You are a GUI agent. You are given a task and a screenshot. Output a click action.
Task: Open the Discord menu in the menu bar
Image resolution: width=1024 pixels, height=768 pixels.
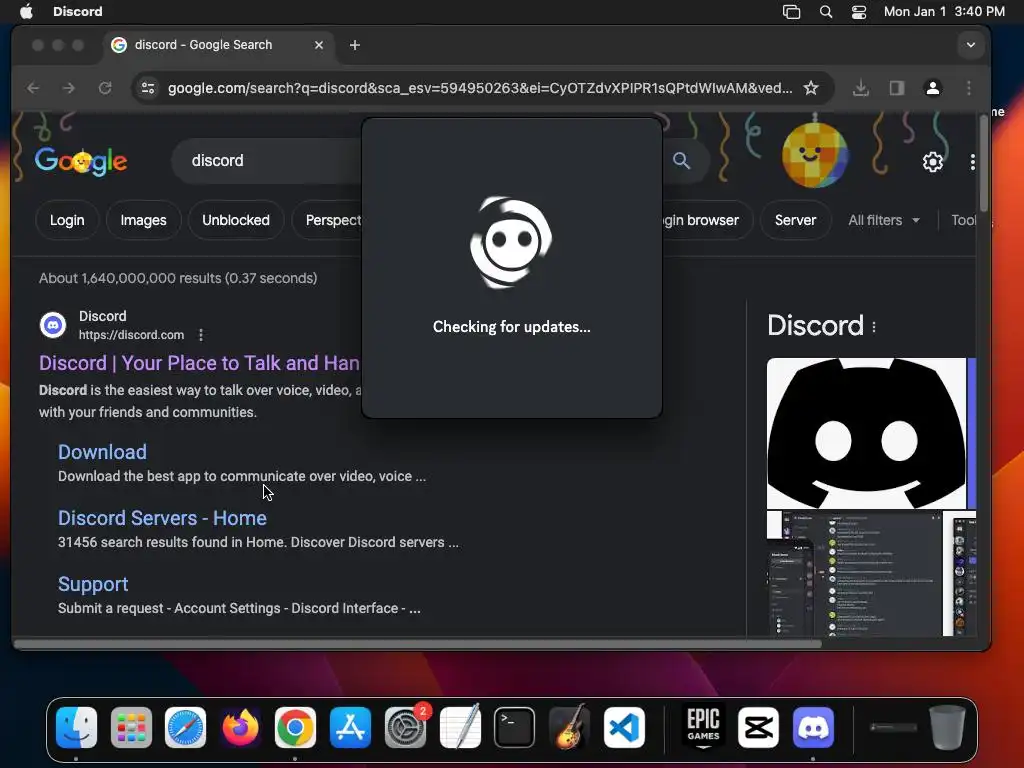(x=78, y=12)
